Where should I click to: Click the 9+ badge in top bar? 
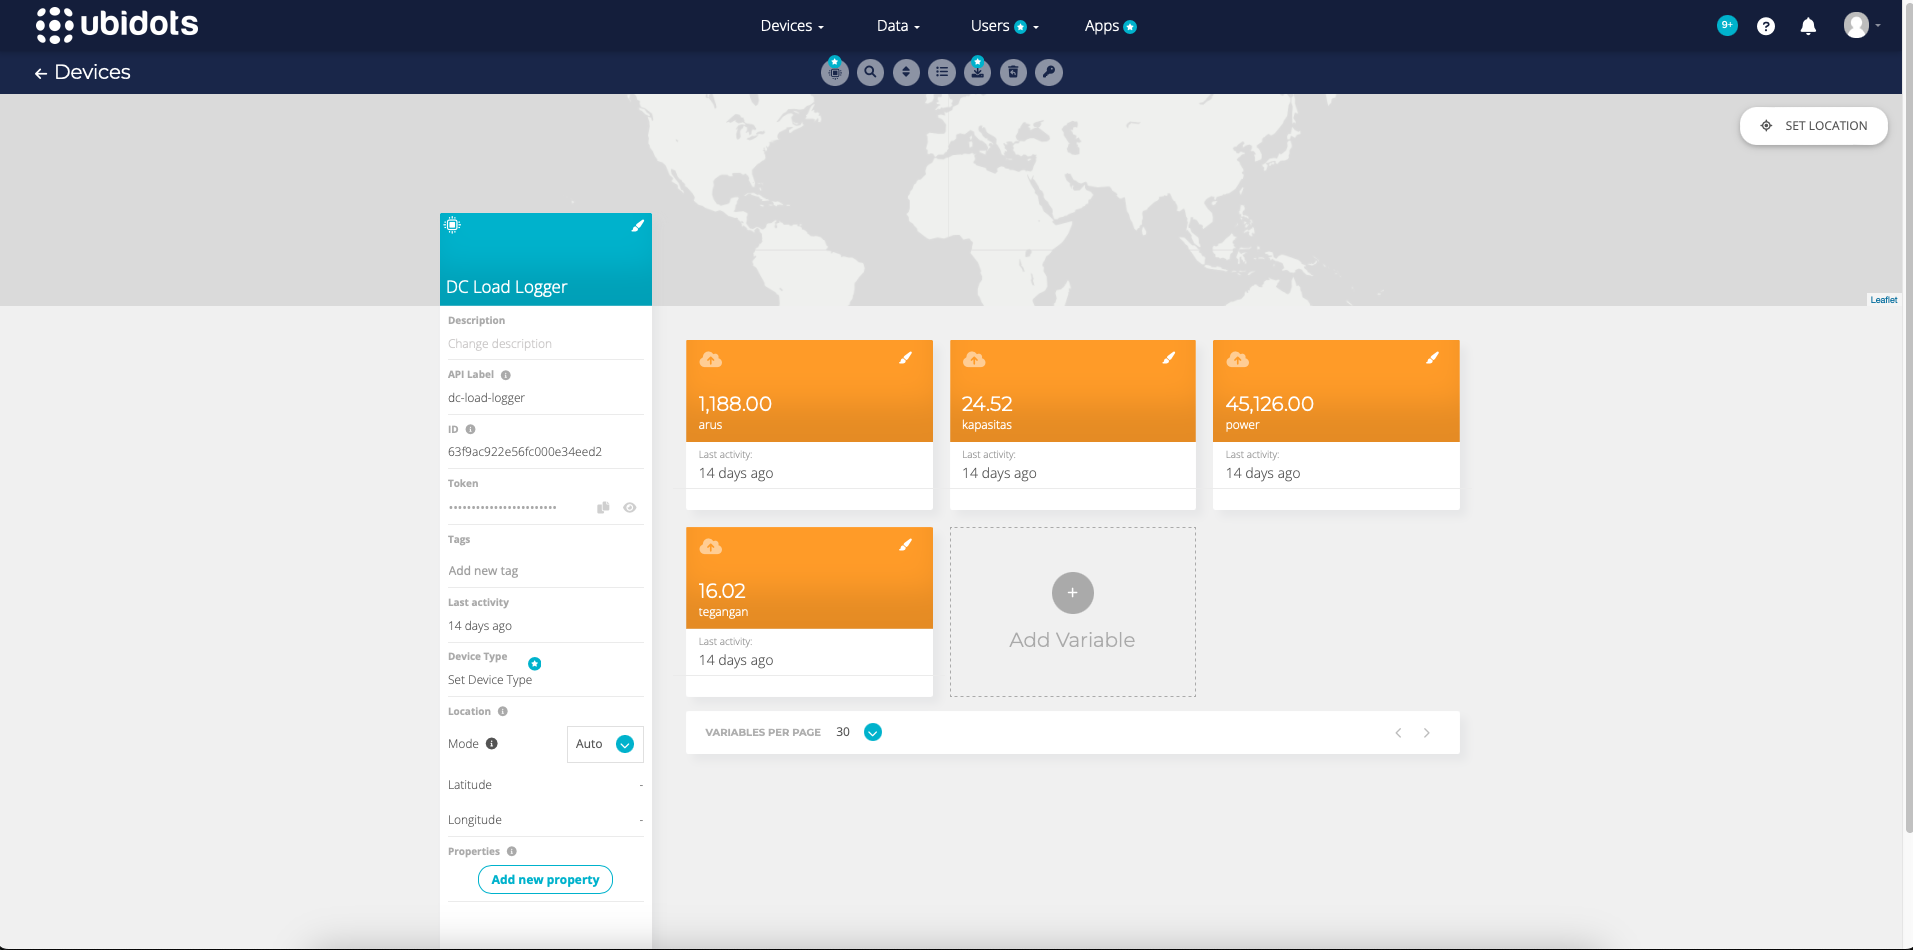[x=1727, y=25]
